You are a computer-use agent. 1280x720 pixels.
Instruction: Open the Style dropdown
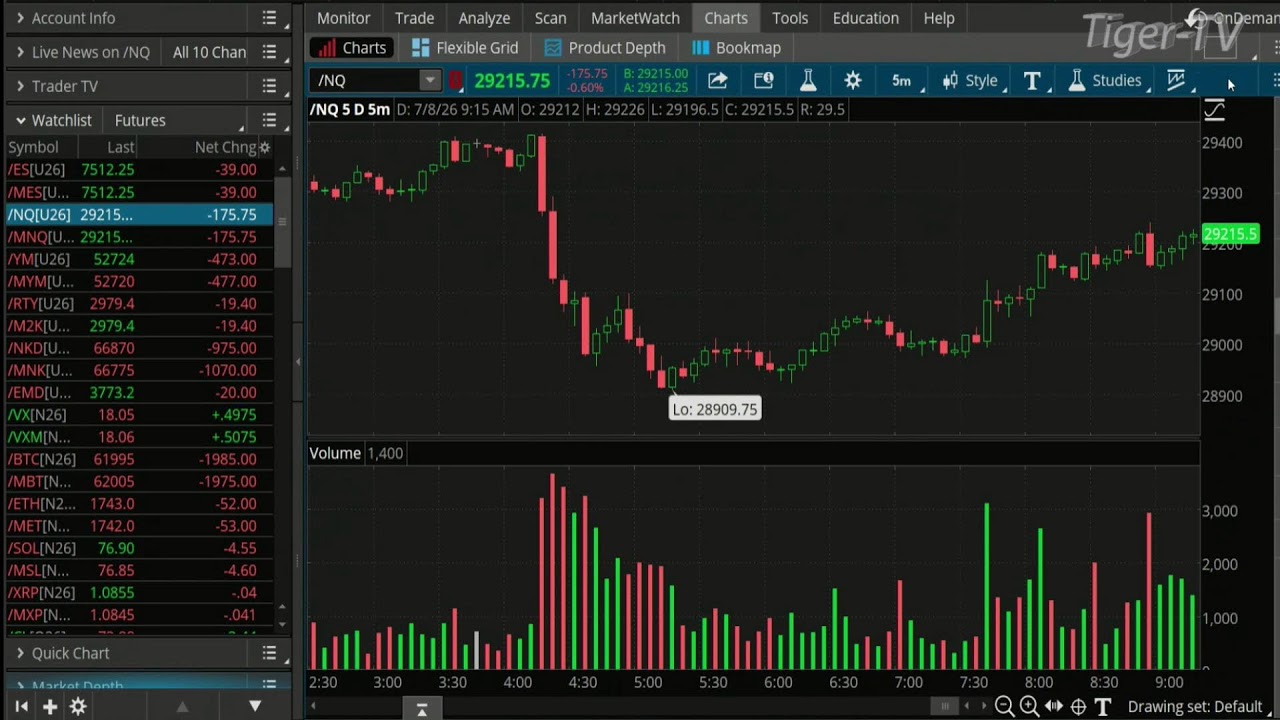point(971,81)
